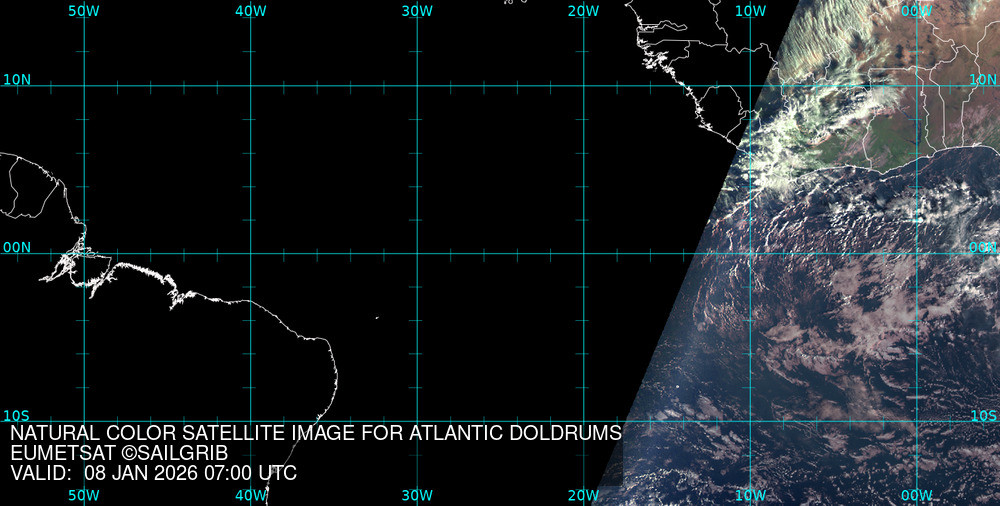Click the 'VALID: 08 JAN 2026 07:00 UTC' timestamp

[153, 473]
